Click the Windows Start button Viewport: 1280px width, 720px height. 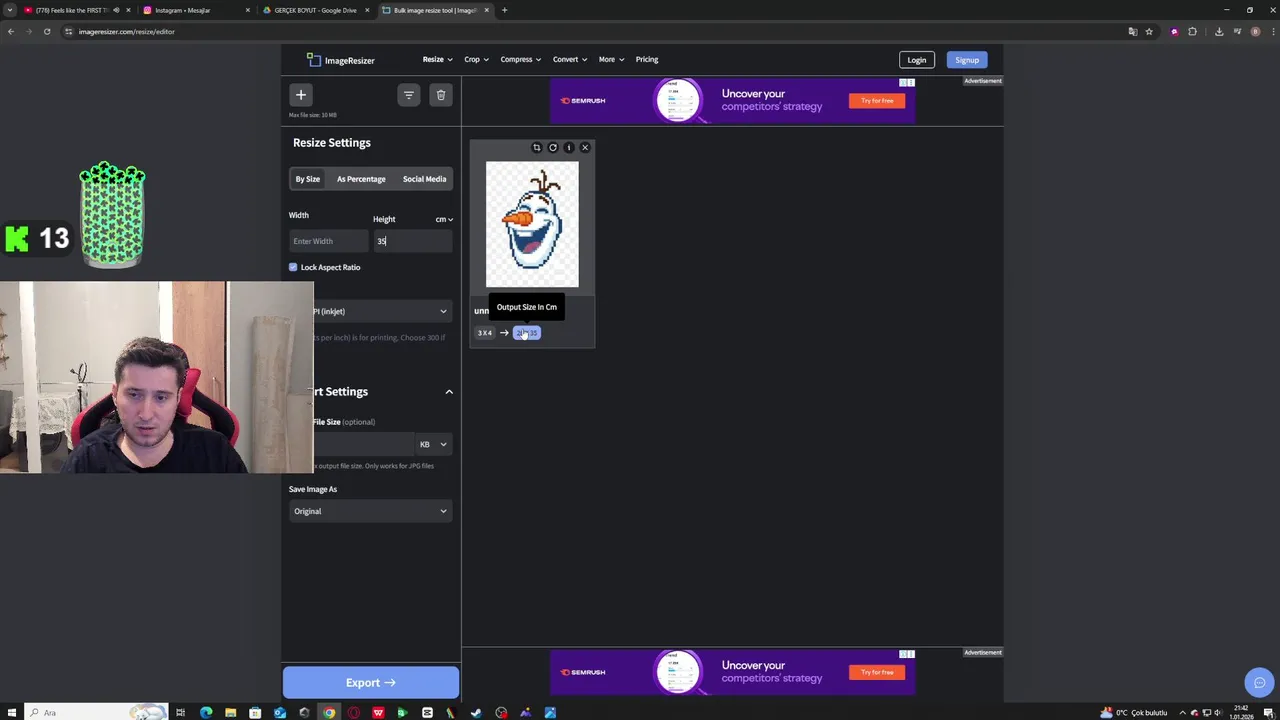click(x=12, y=713)
